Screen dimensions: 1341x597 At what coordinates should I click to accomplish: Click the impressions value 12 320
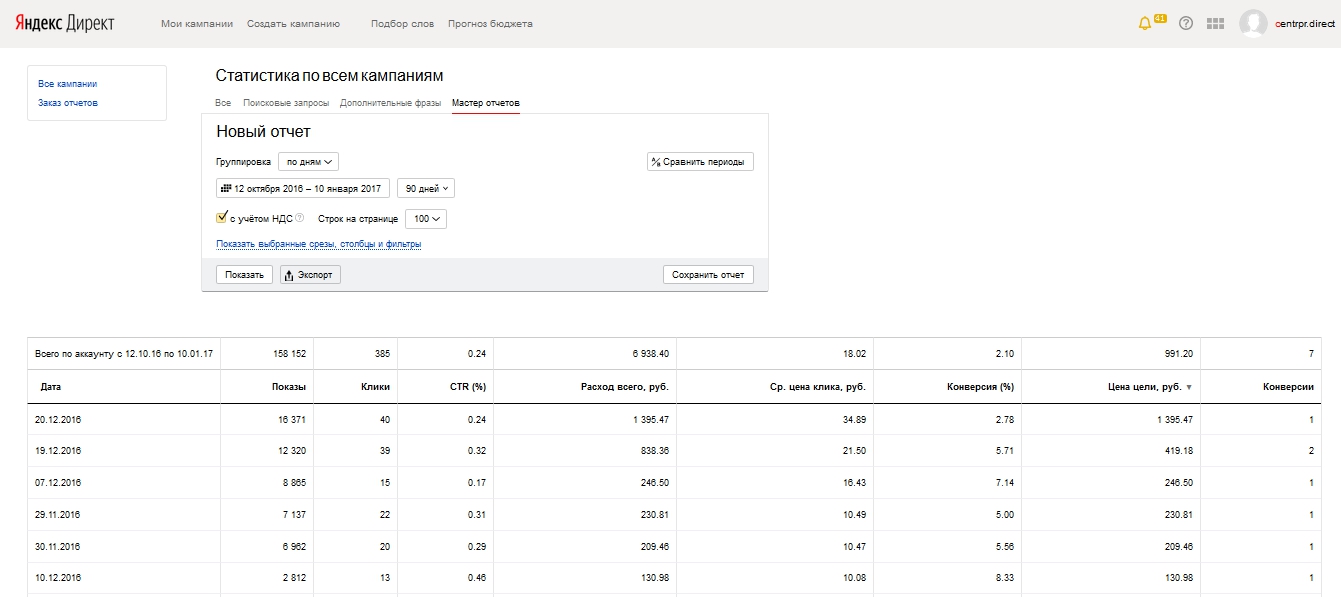[290, 451]
